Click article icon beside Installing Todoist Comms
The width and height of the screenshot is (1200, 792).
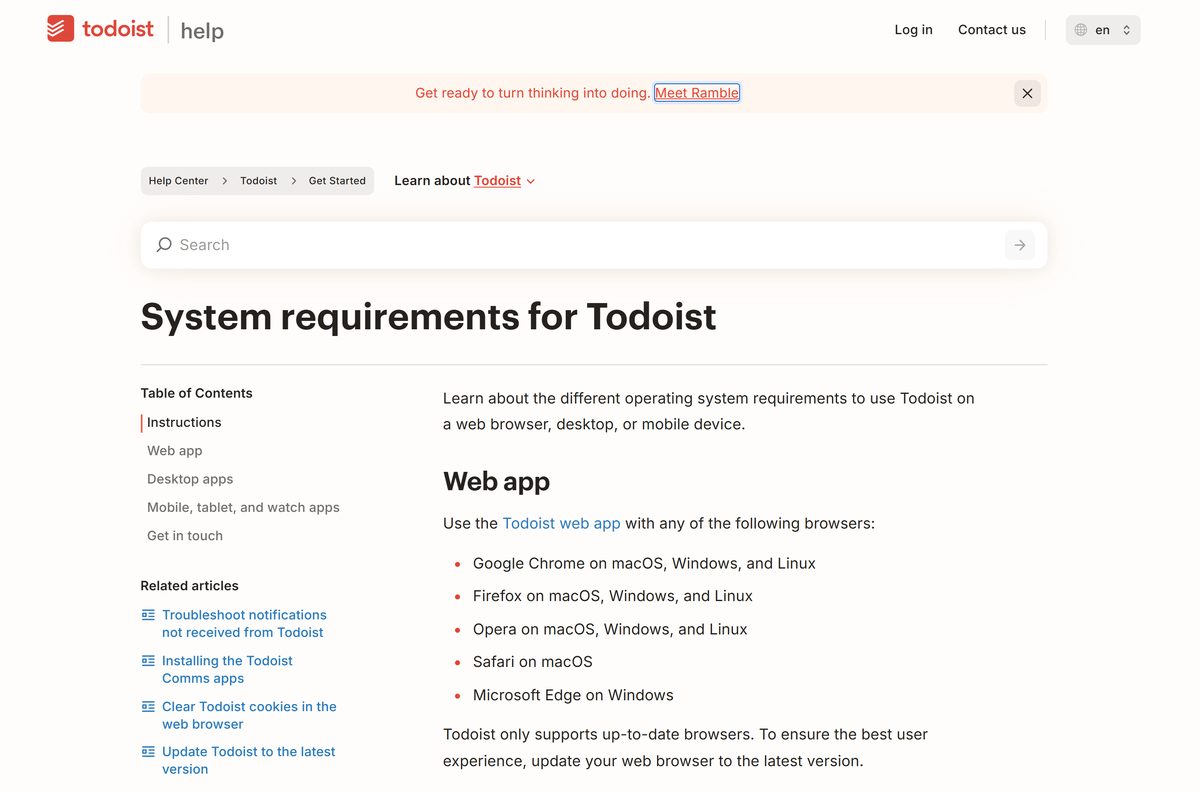(x=148, y=661)
